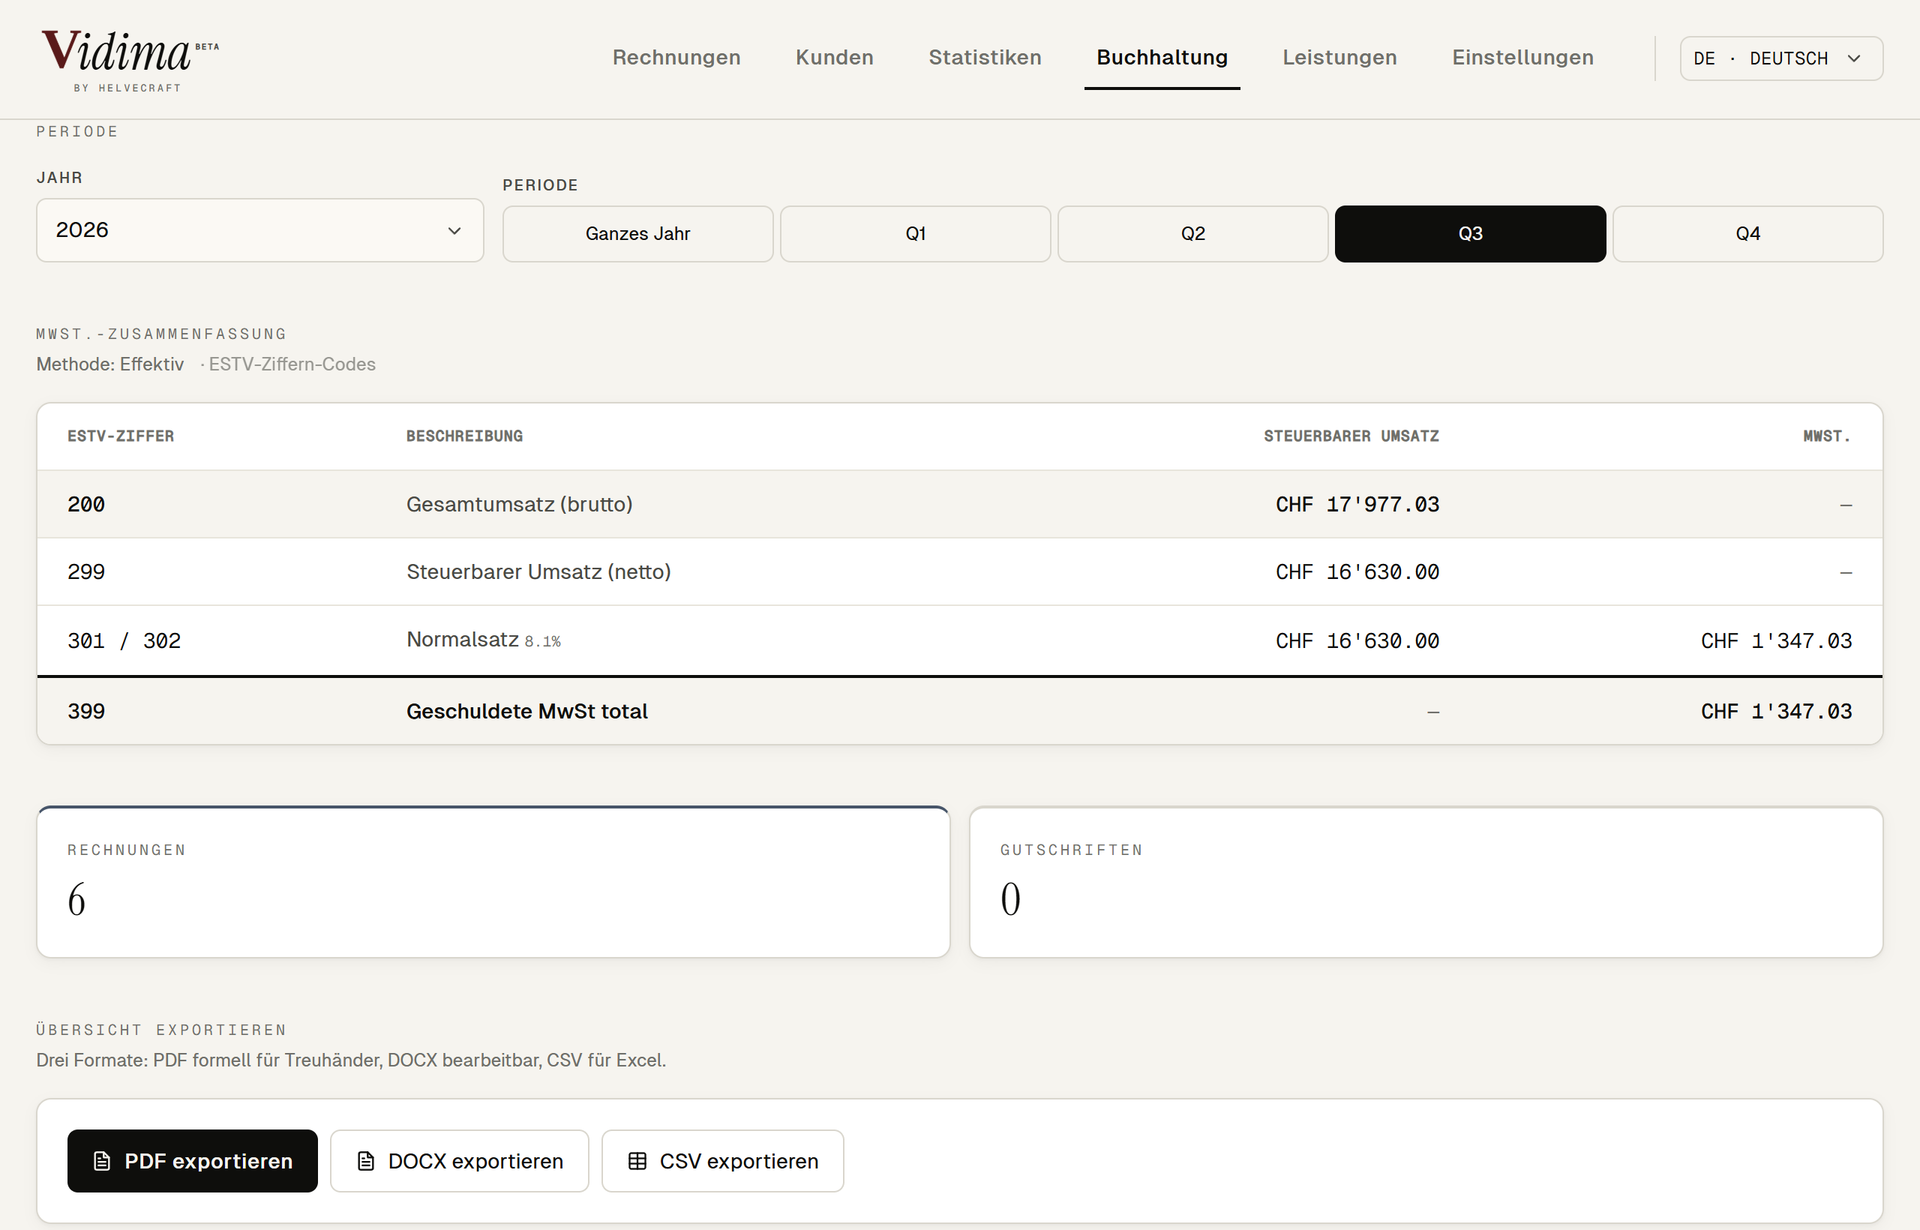Click the table icon on CSV exportieren
This screenshot has height=1230, width=1920.
click(x=637, y=1161)
